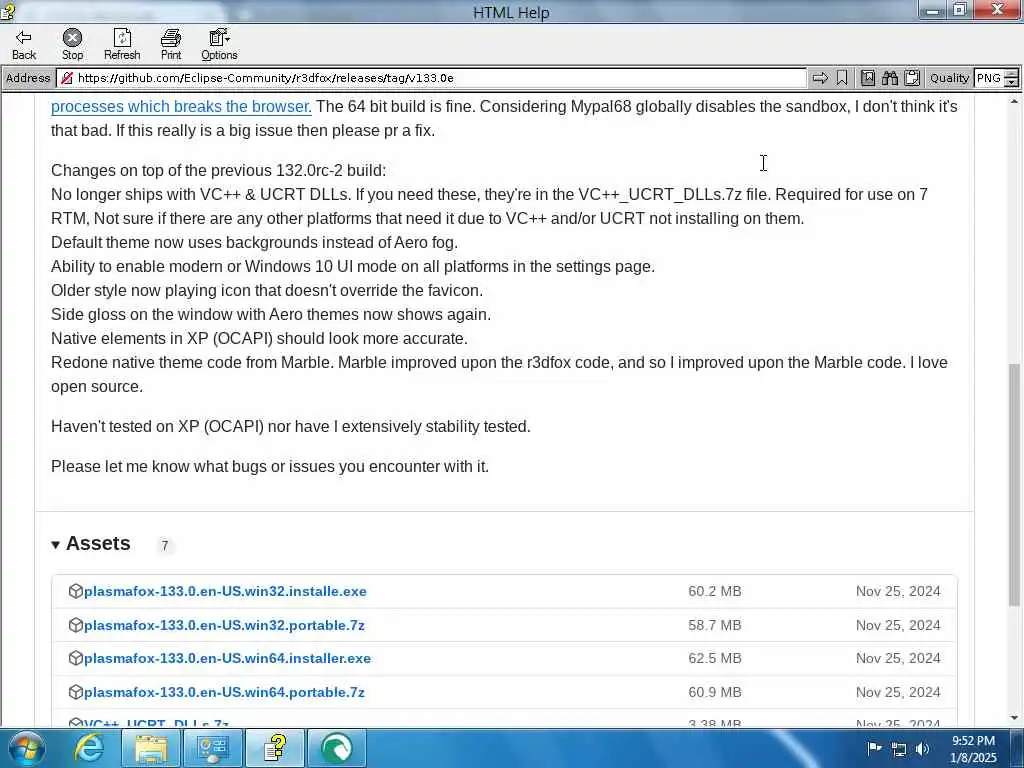Click 'Default theme now uses backgrounds' line
The image size is (1024, 768).
point(254,242)
